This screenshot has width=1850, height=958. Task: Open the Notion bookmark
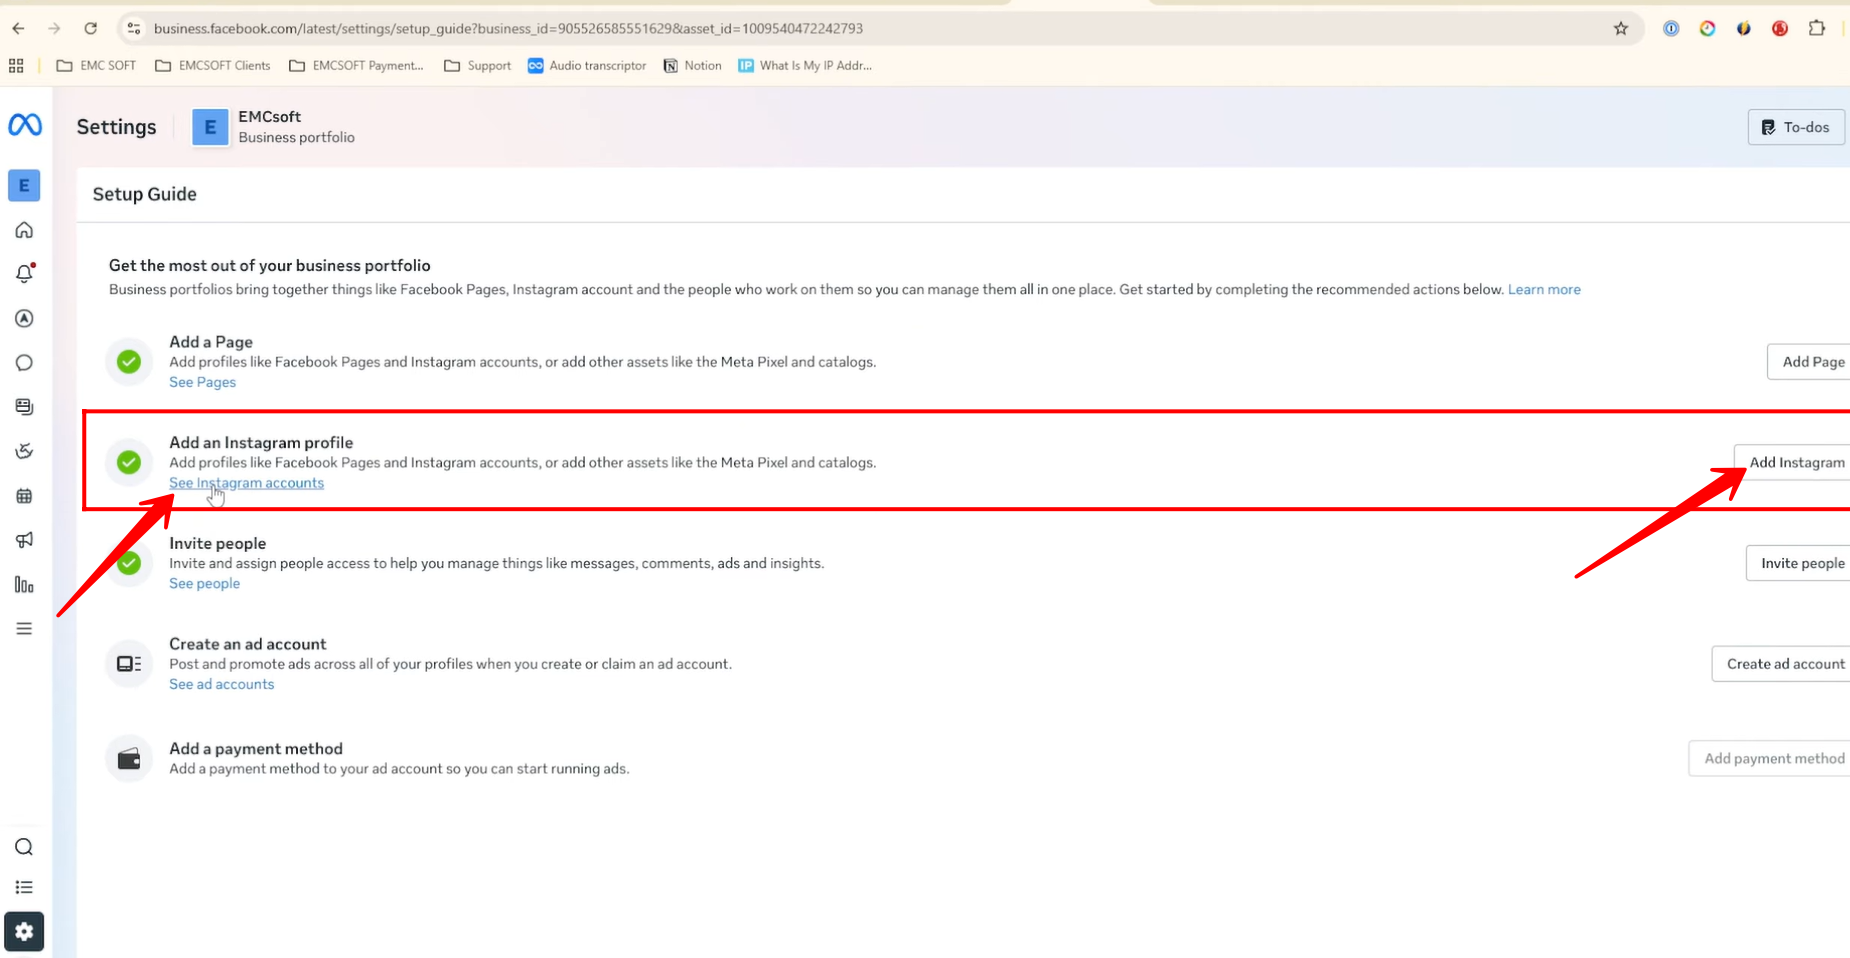click(692, 66)
